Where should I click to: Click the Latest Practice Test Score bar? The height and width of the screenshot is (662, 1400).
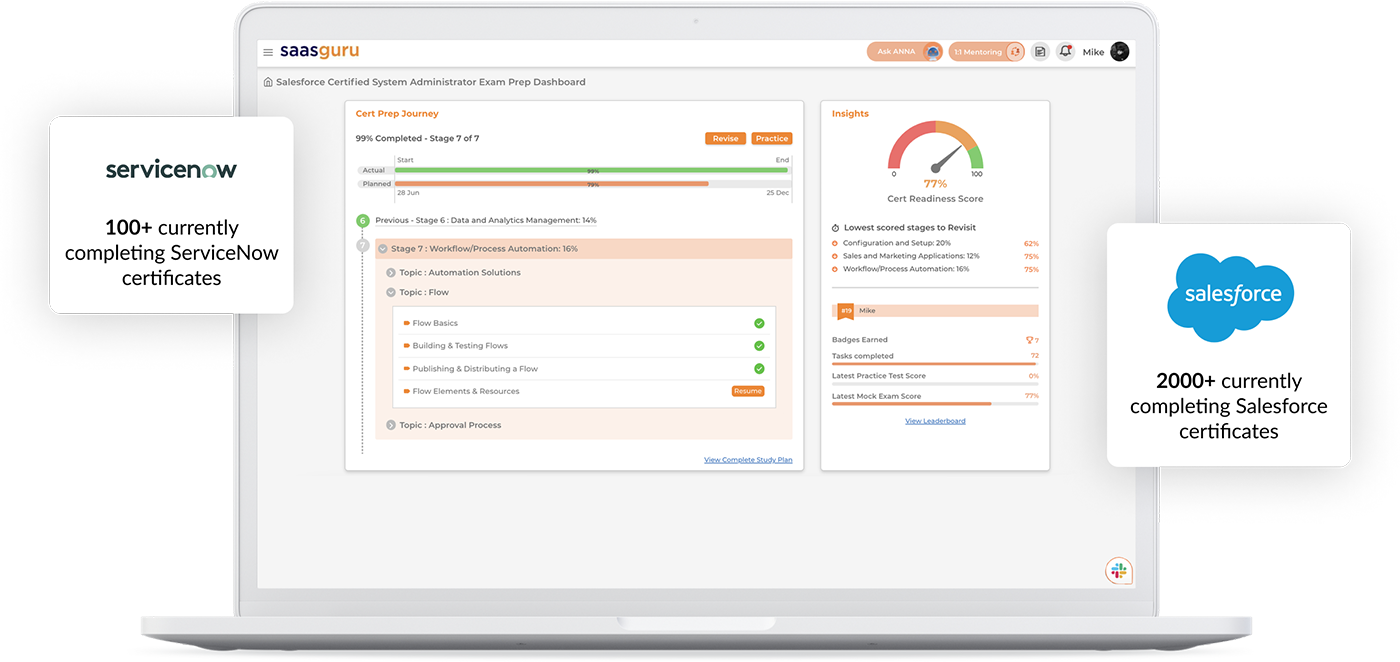click(x=935, y=384)
